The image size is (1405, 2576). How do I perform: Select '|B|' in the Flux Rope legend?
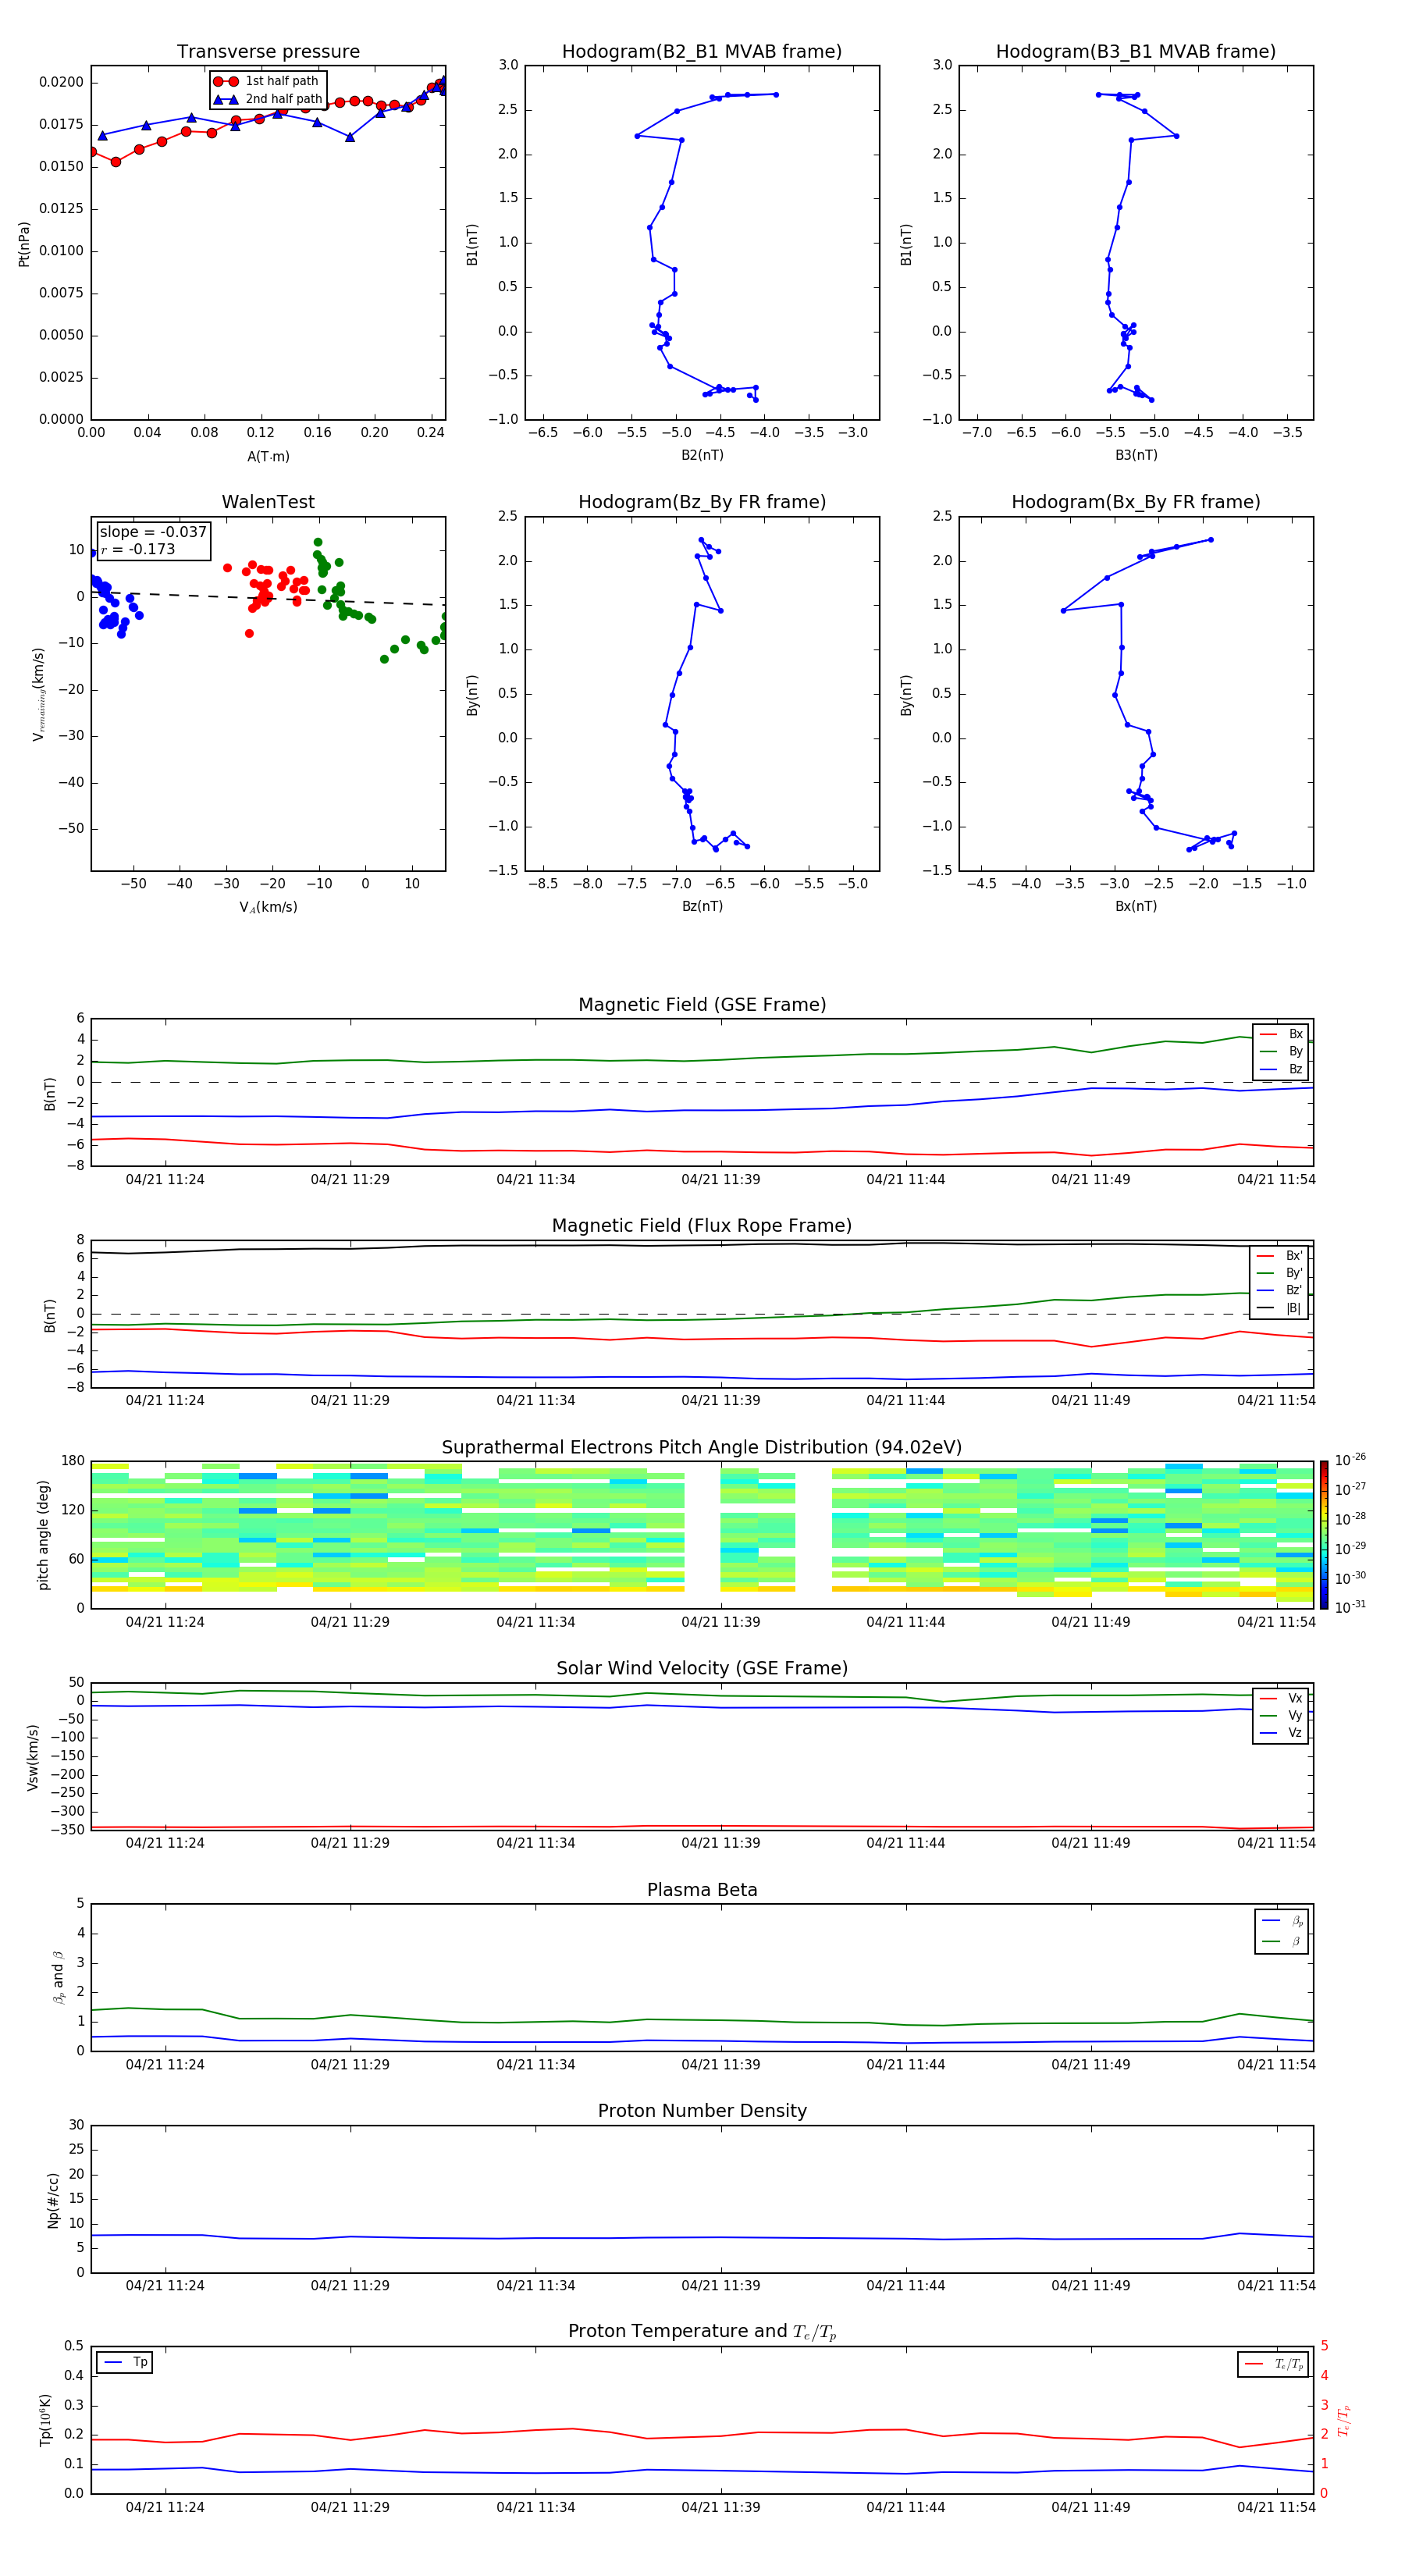coord(1280,1308)
